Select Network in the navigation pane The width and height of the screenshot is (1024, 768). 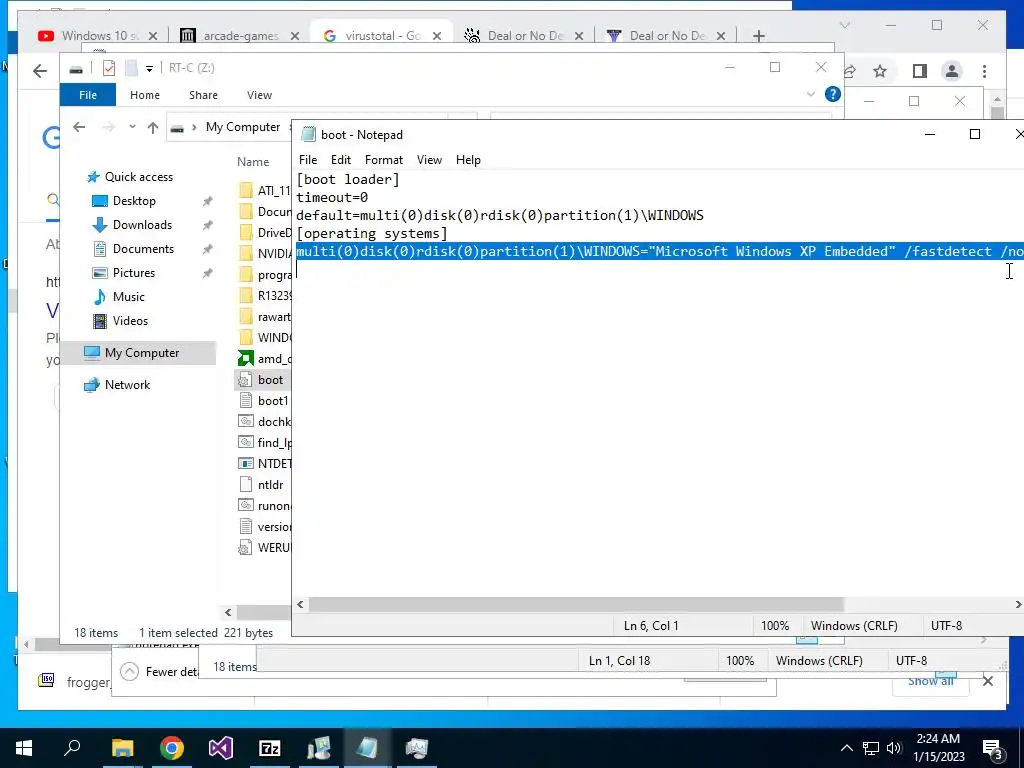127,385
